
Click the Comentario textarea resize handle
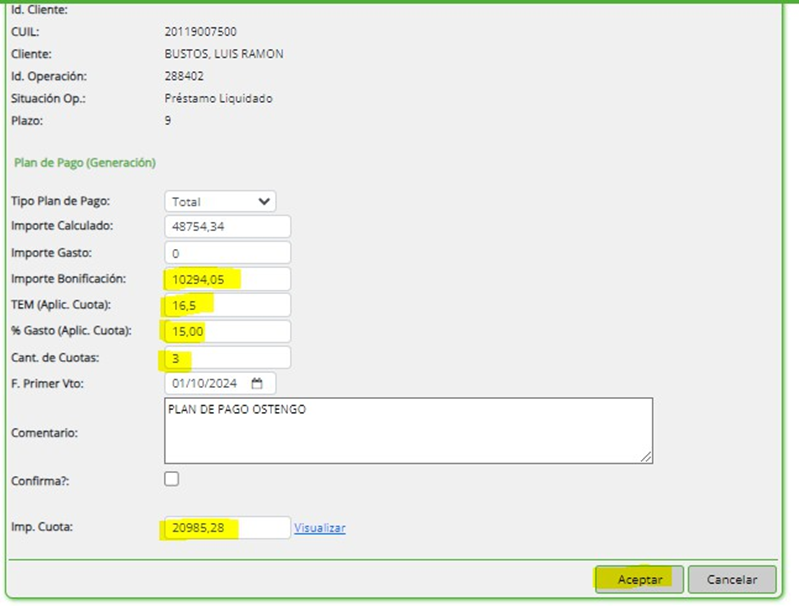click(x=646, y=456)
